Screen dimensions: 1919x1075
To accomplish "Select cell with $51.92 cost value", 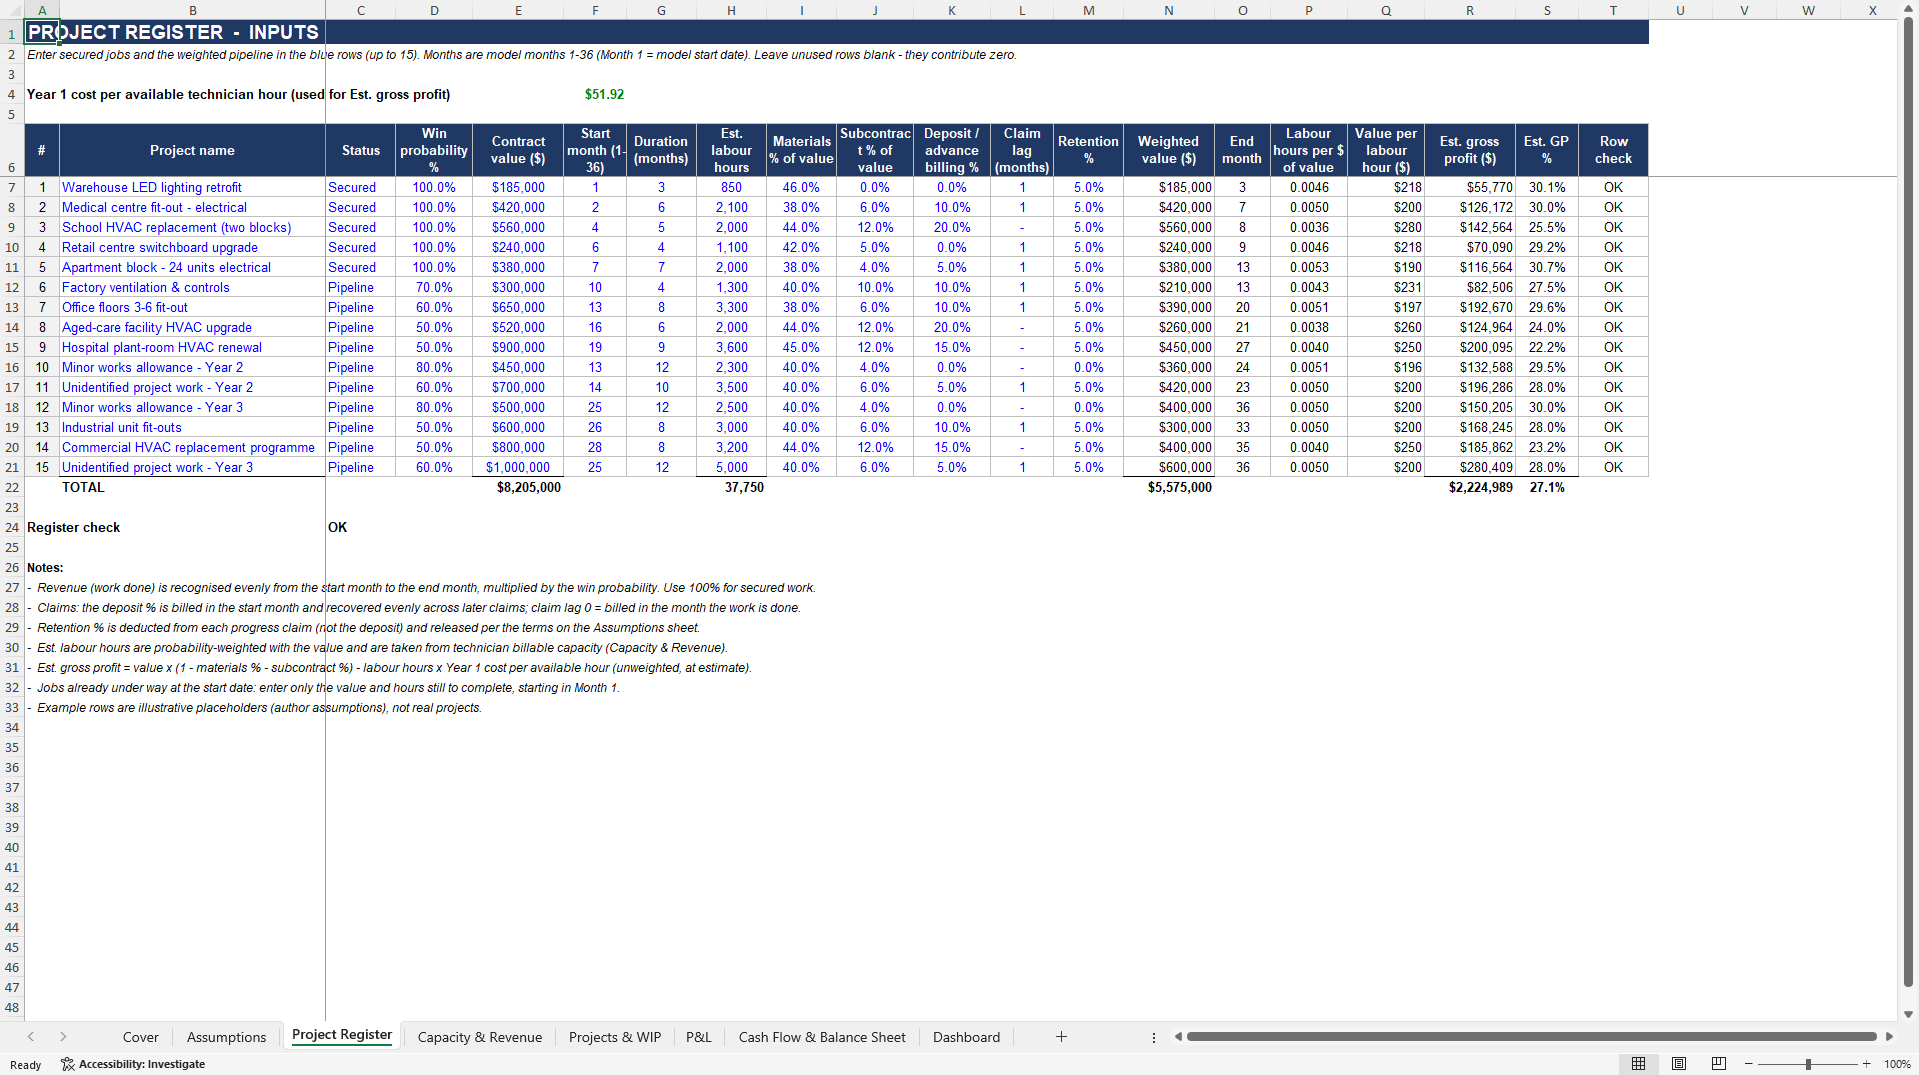I will click(x=595, y=94).
